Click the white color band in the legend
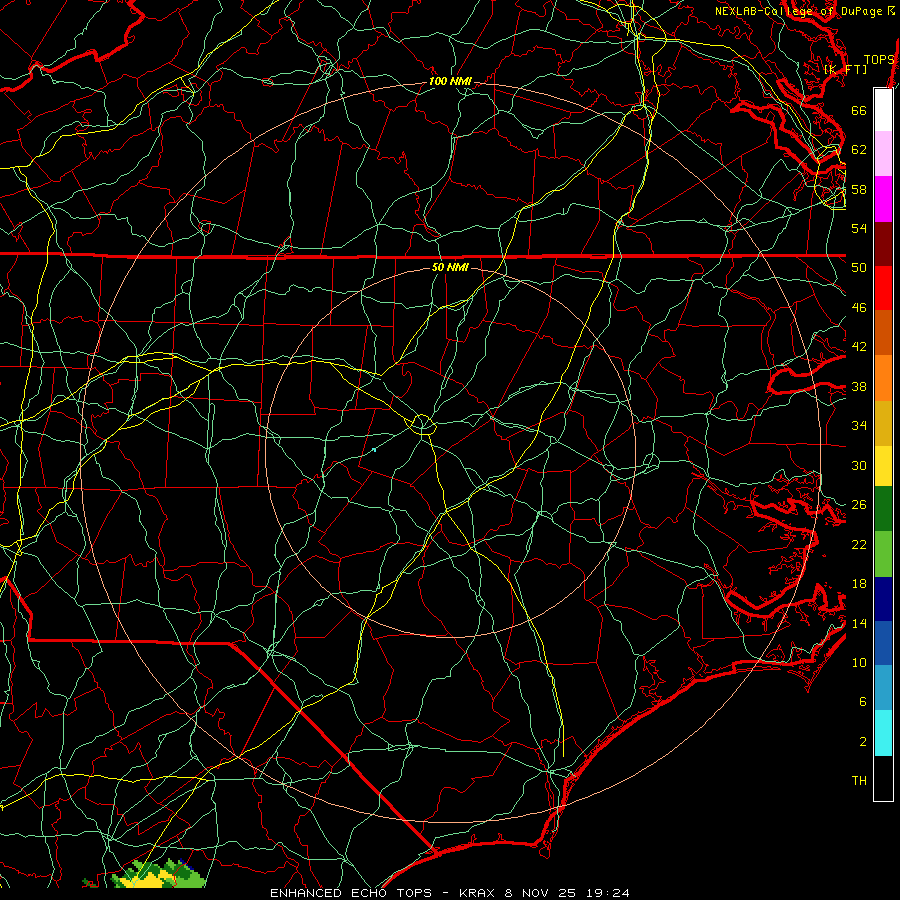Screen dimensions: 900x900 883,110
